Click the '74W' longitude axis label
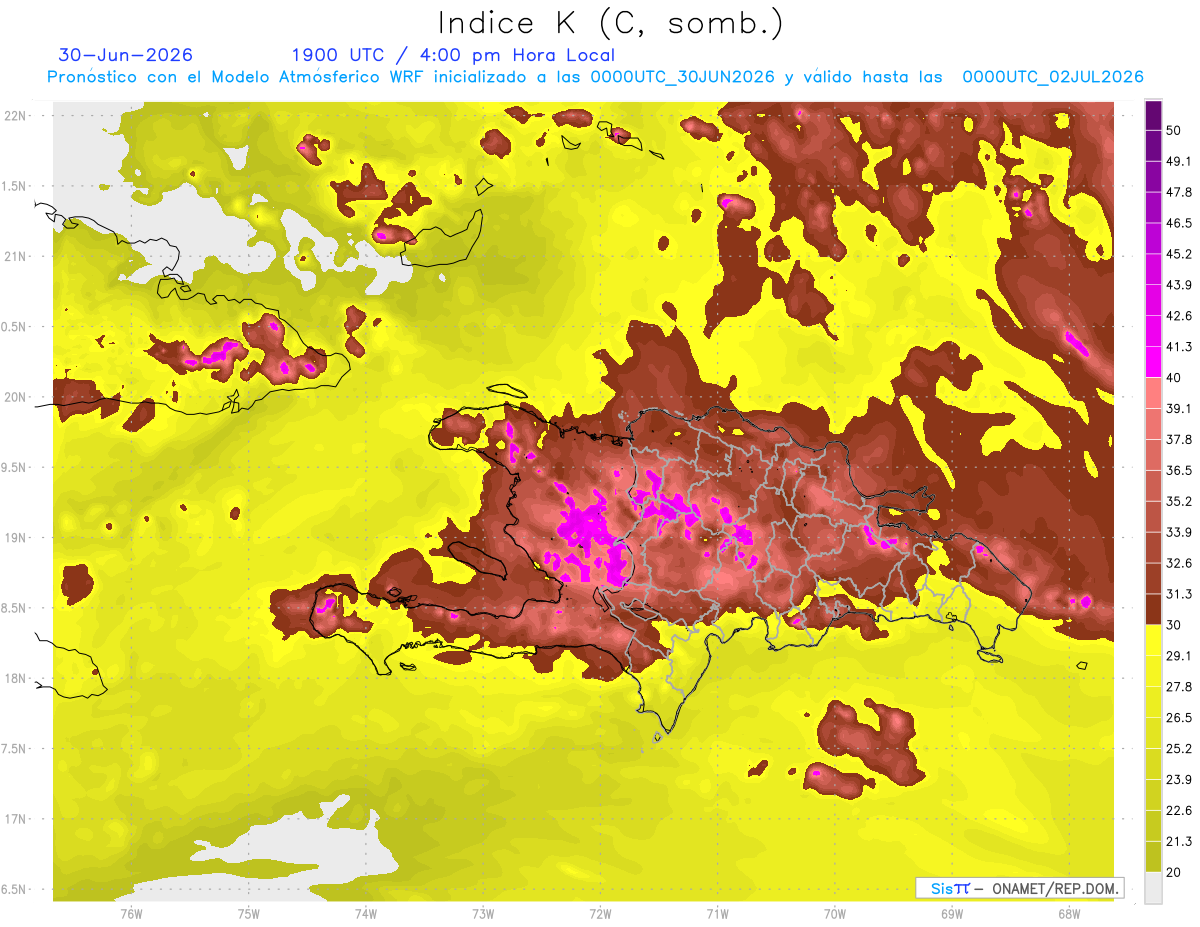The width and height of the screenshot is (1200, 927). (x=365, y=913)
